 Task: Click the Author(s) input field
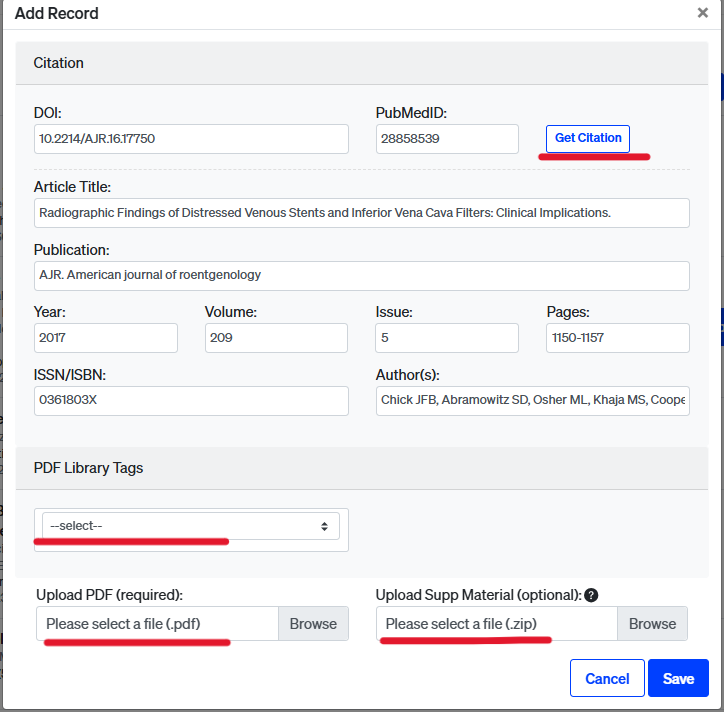[532, 400]
